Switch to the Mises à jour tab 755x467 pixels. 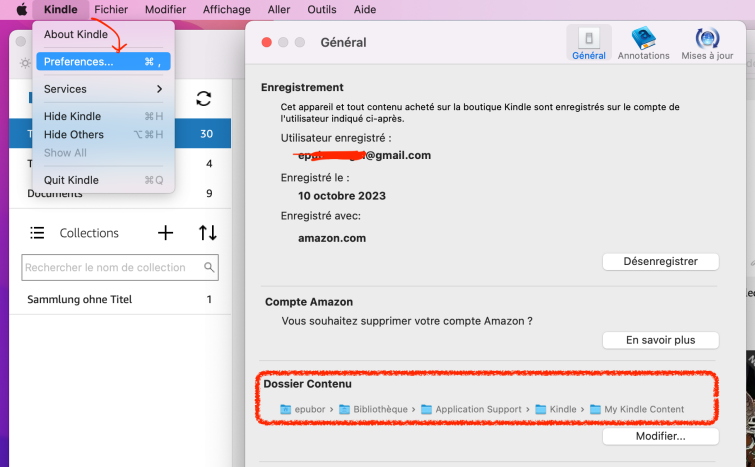coord(707,43)
